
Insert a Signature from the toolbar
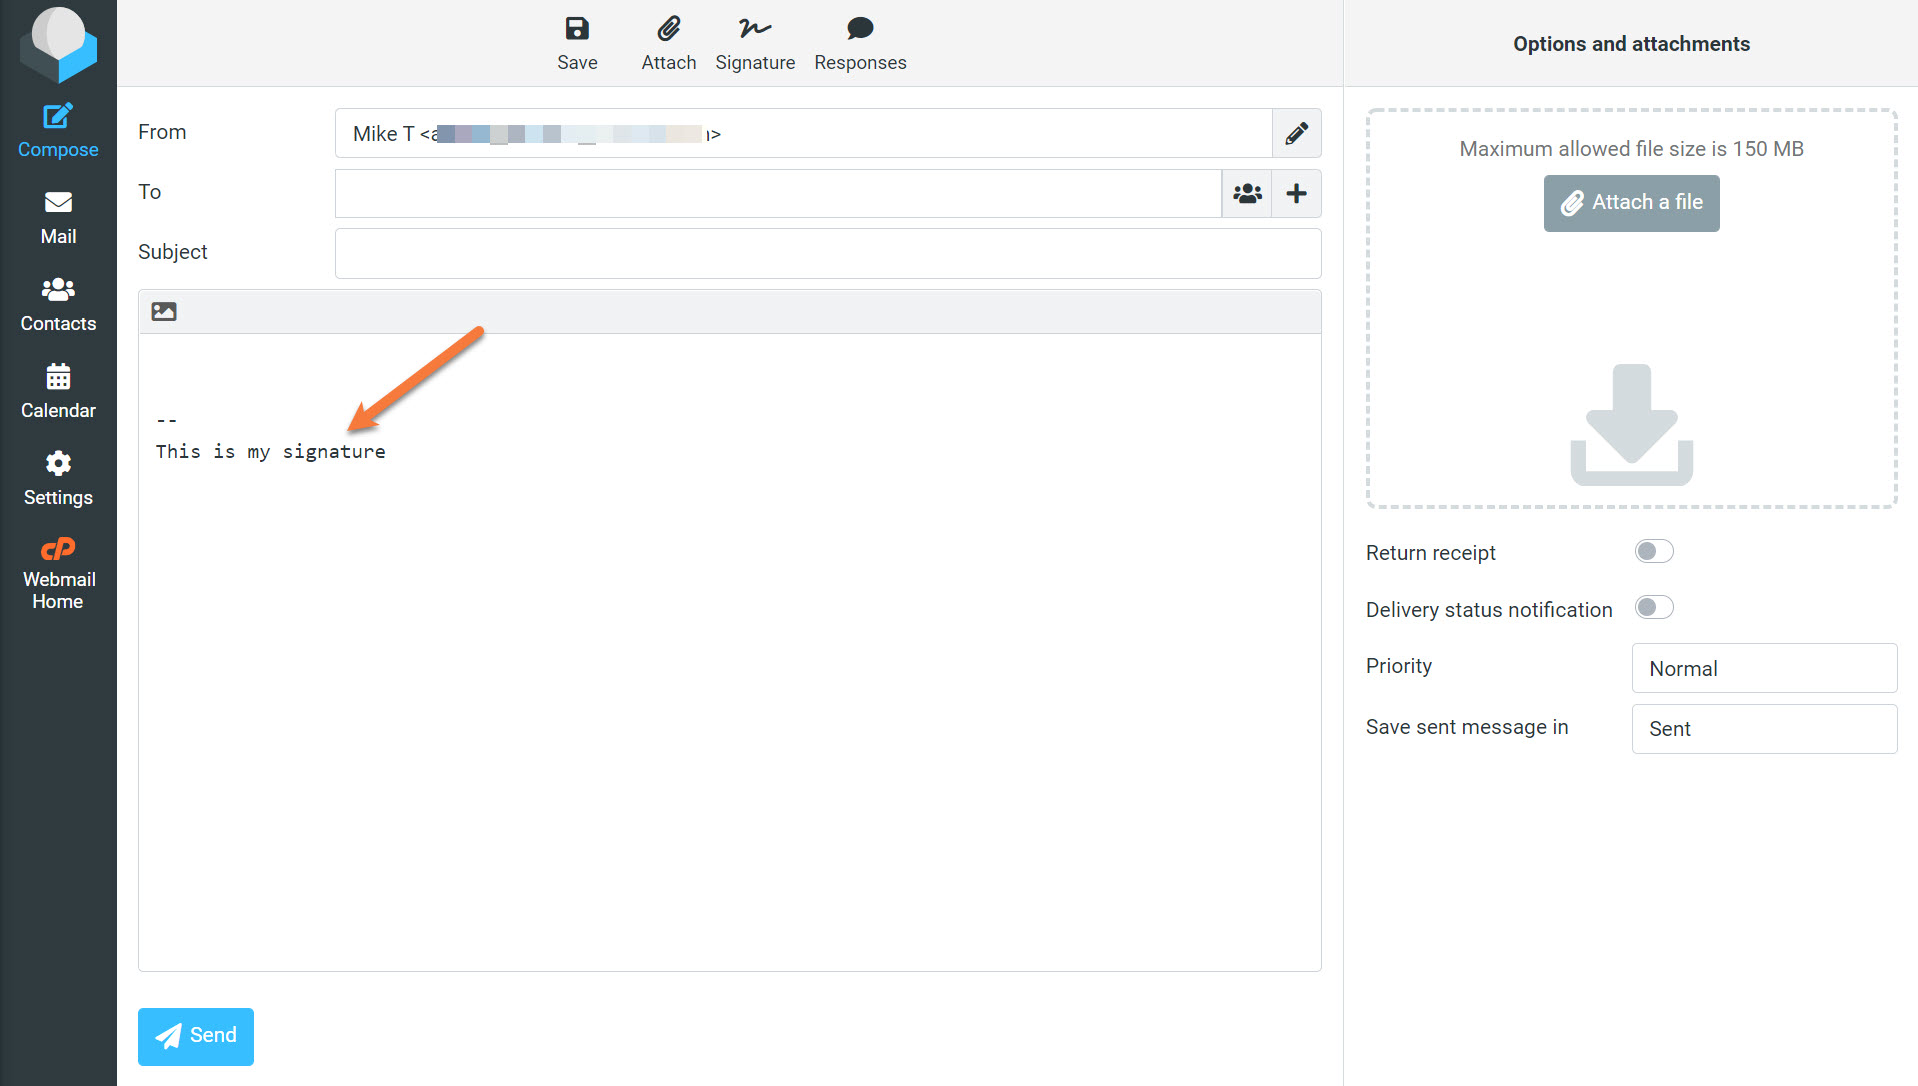tap(755, 42)
